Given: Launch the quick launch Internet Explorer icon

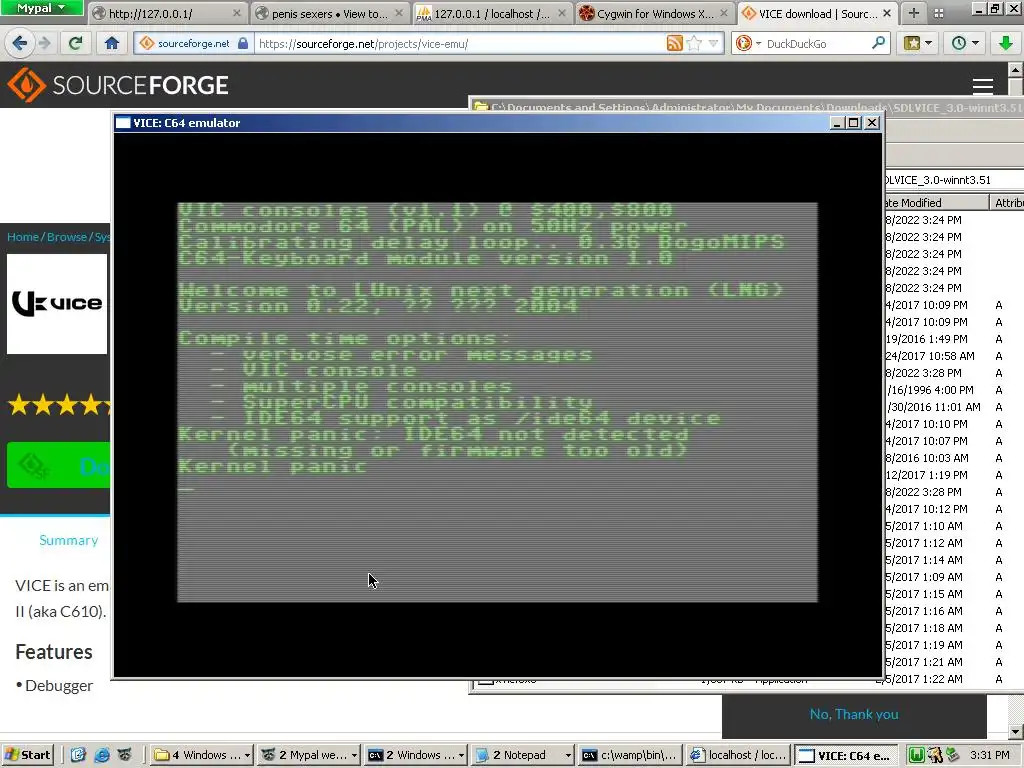Looking at the screenshot, I should click(102, 755).
